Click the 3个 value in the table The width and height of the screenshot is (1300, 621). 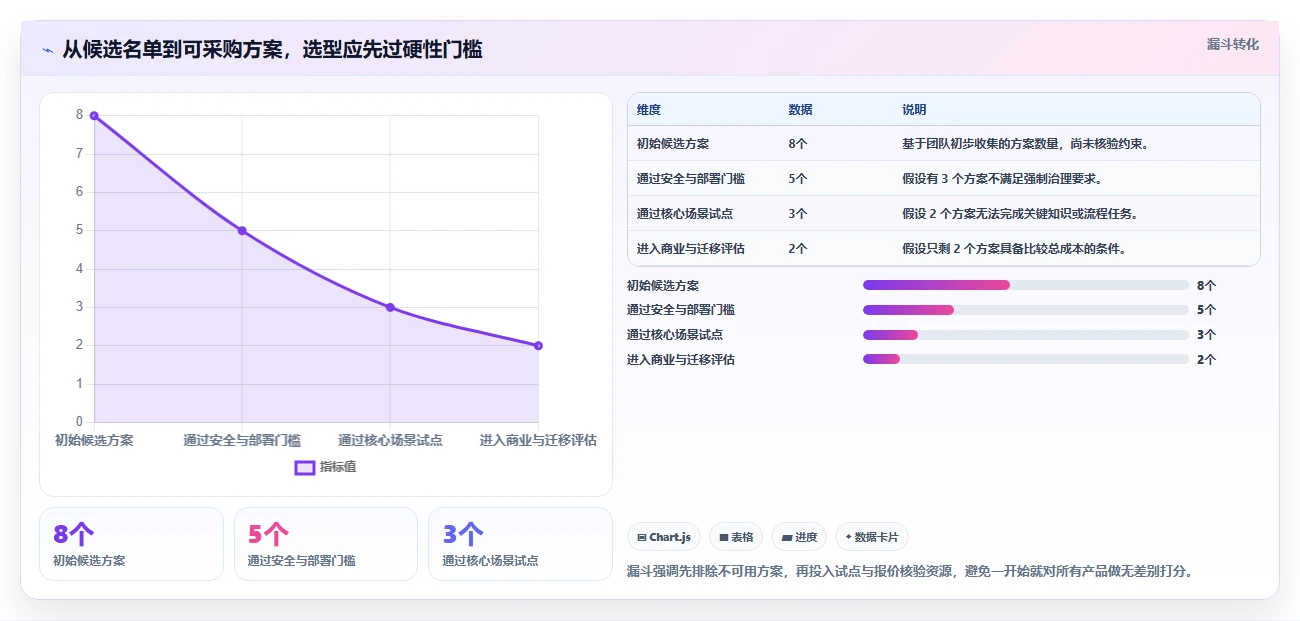tap(798, 214)
